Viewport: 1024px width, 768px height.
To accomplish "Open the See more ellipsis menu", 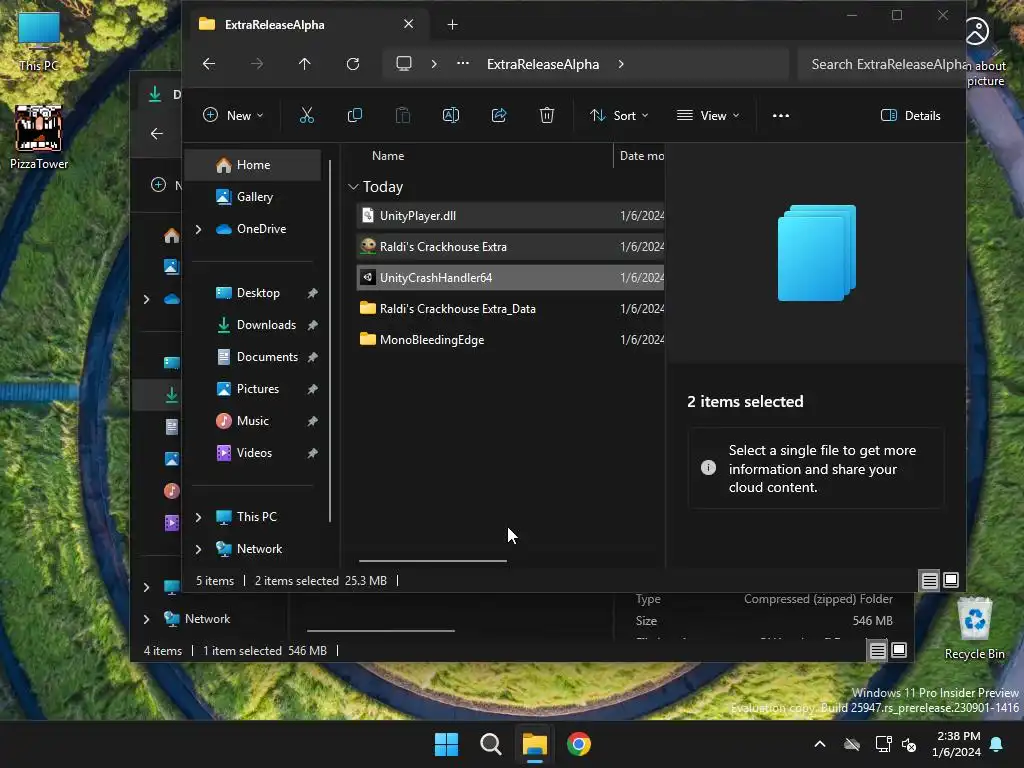I will click(780, 116).
